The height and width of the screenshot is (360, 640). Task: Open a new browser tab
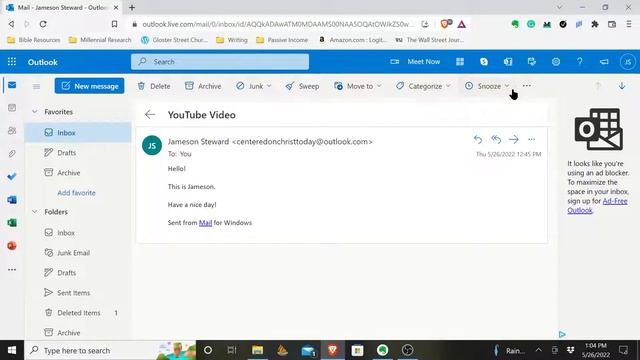pyautogui.click(x=132, y=7)
